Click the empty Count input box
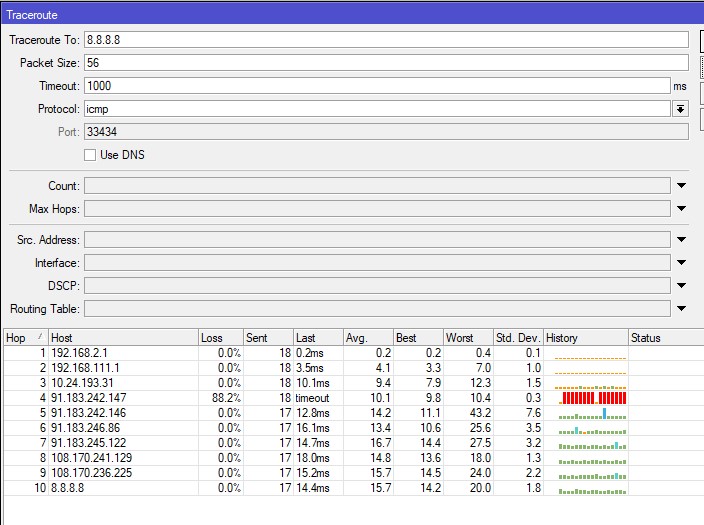The height and width of the screenshot is (525, 704). pos(377,185)
